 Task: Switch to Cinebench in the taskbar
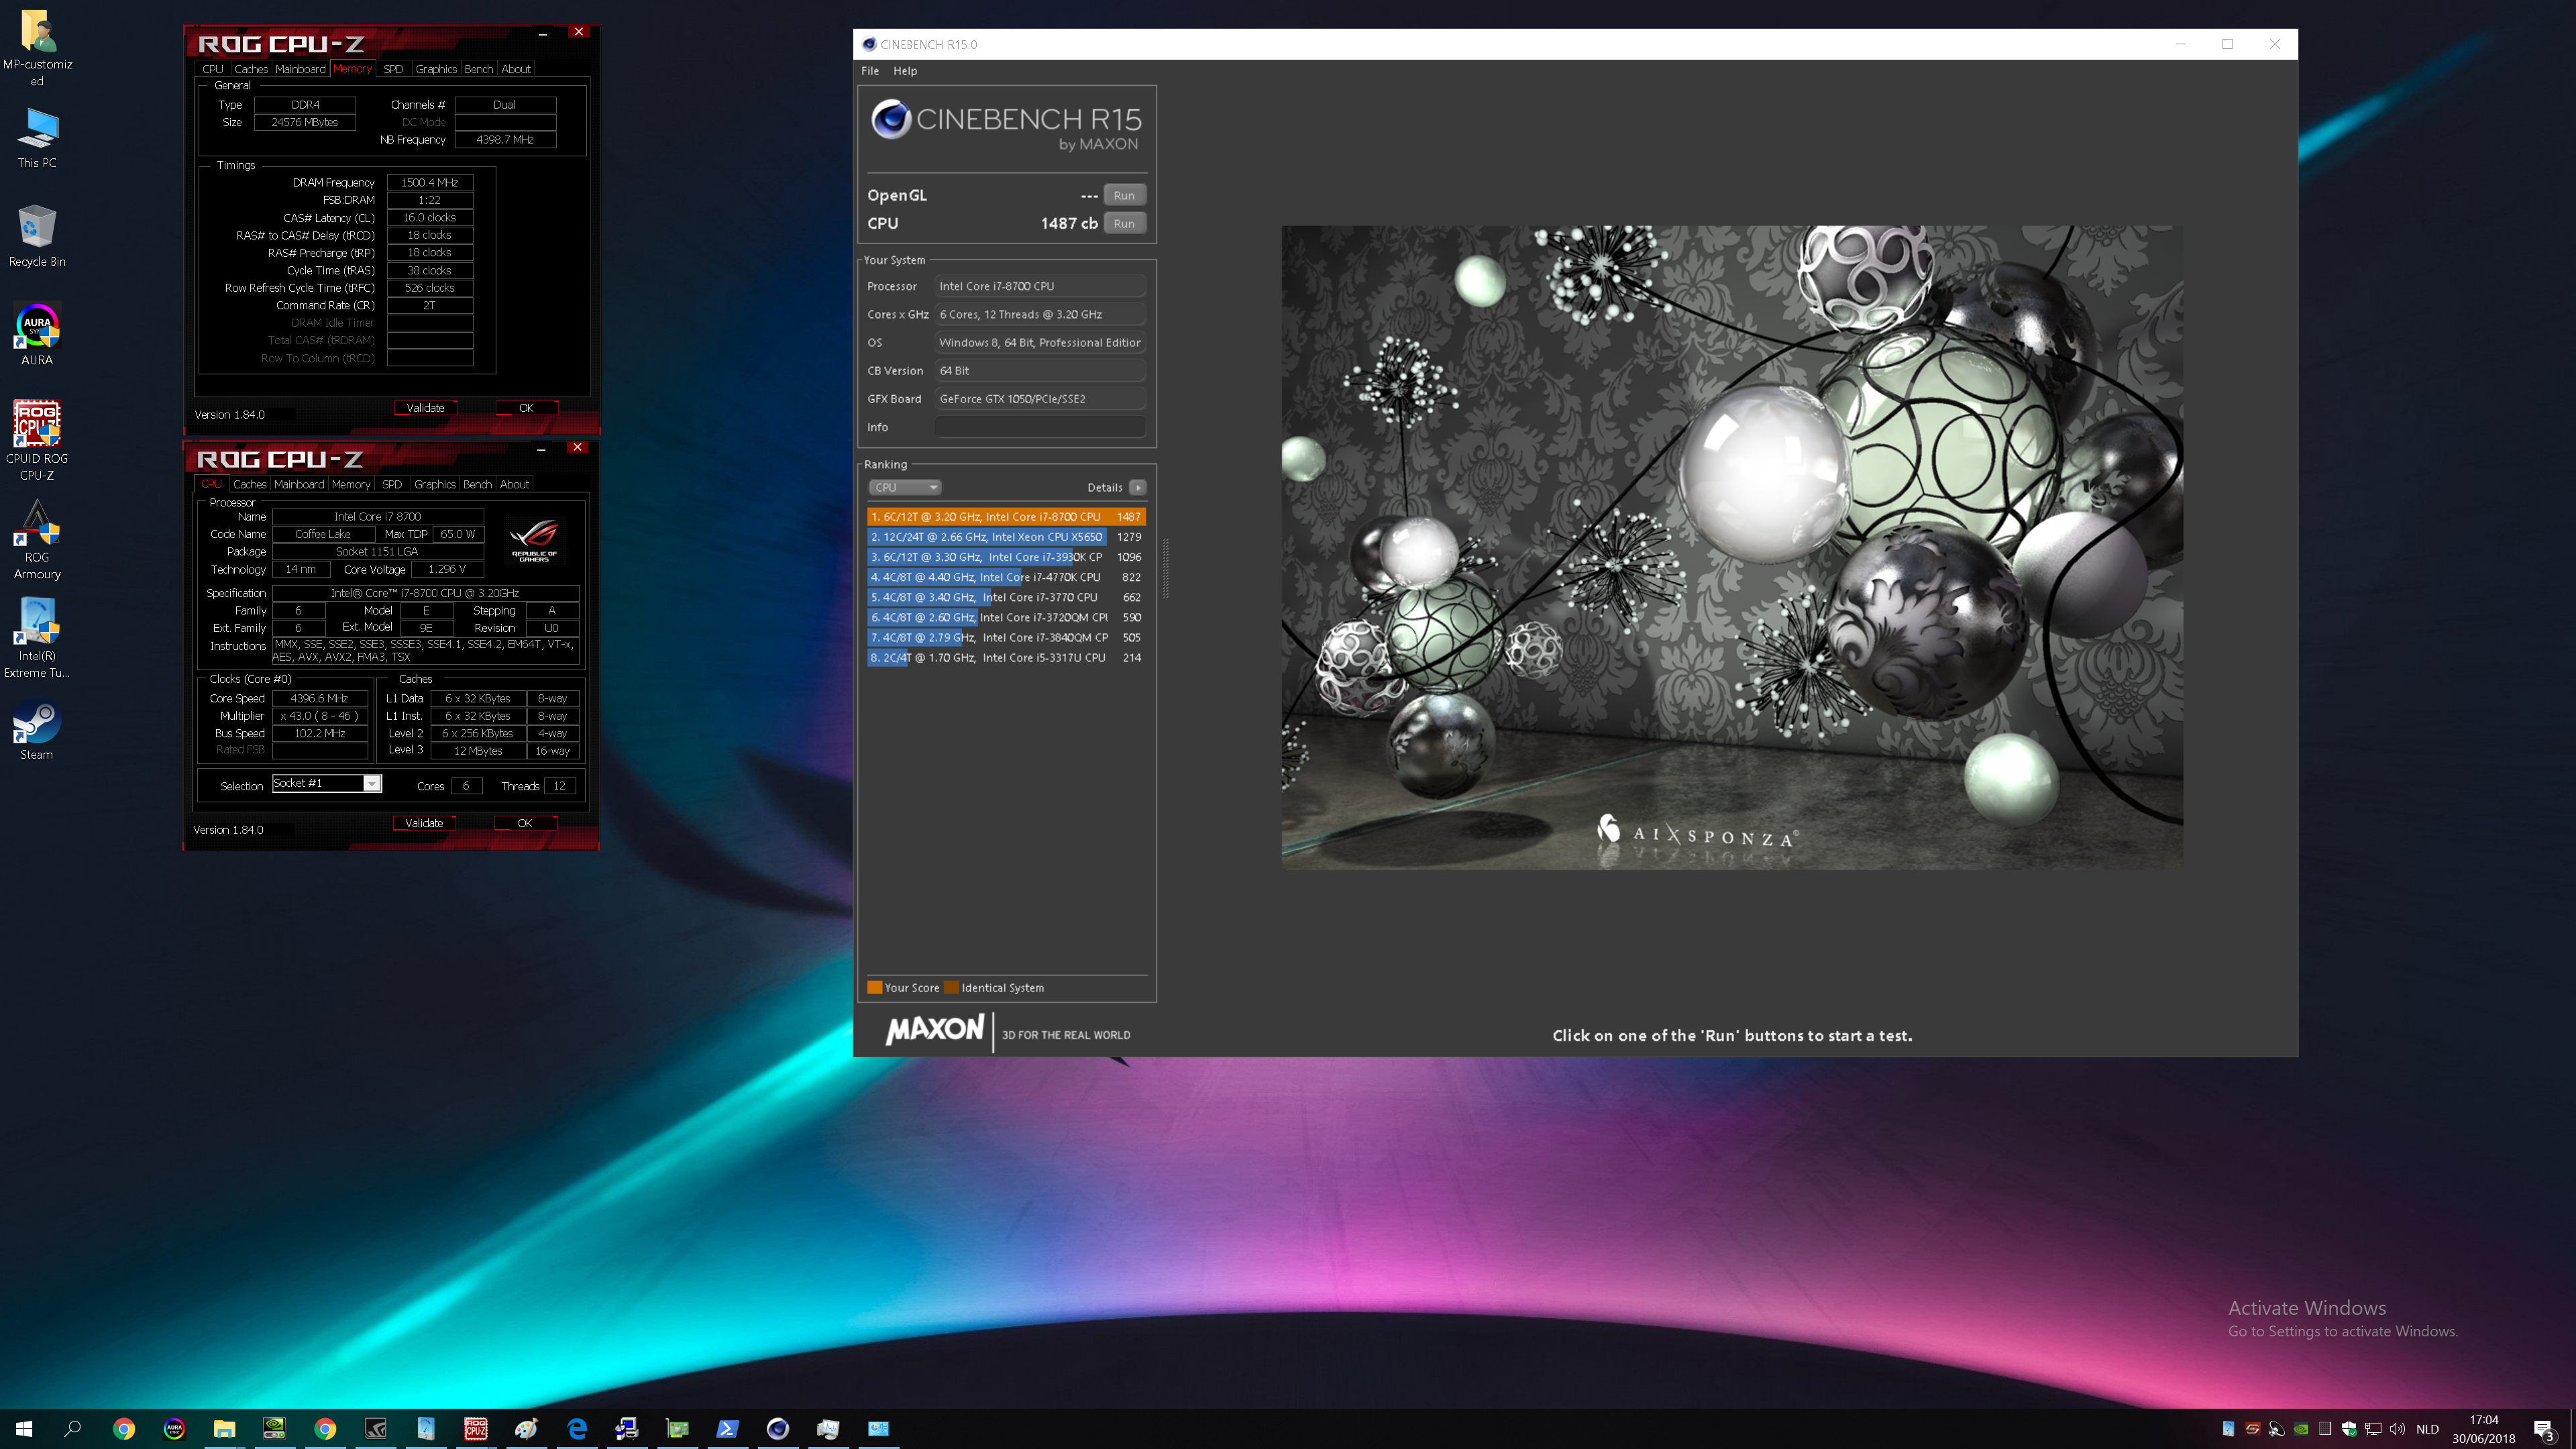coord(778,1428)
